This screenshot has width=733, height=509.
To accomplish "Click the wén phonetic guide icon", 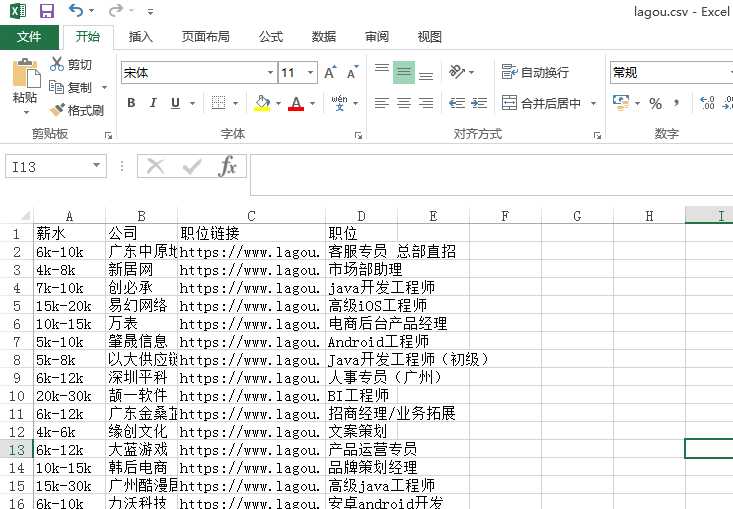I will [x=339, y=103].
